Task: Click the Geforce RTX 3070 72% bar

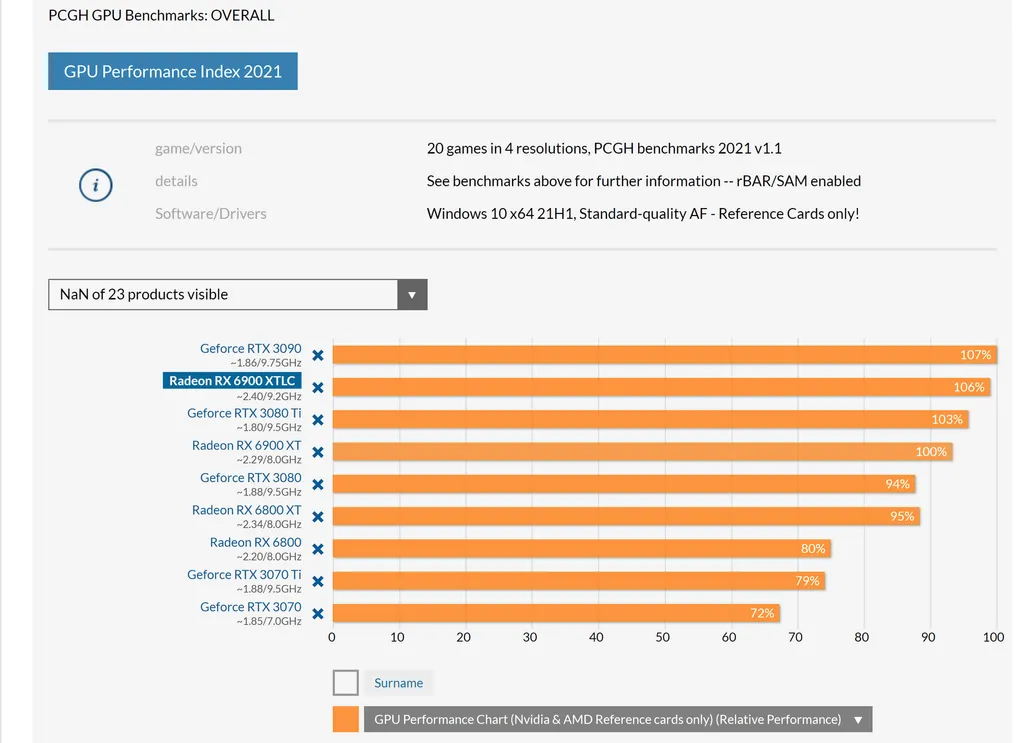Action: tap(555, 613)
